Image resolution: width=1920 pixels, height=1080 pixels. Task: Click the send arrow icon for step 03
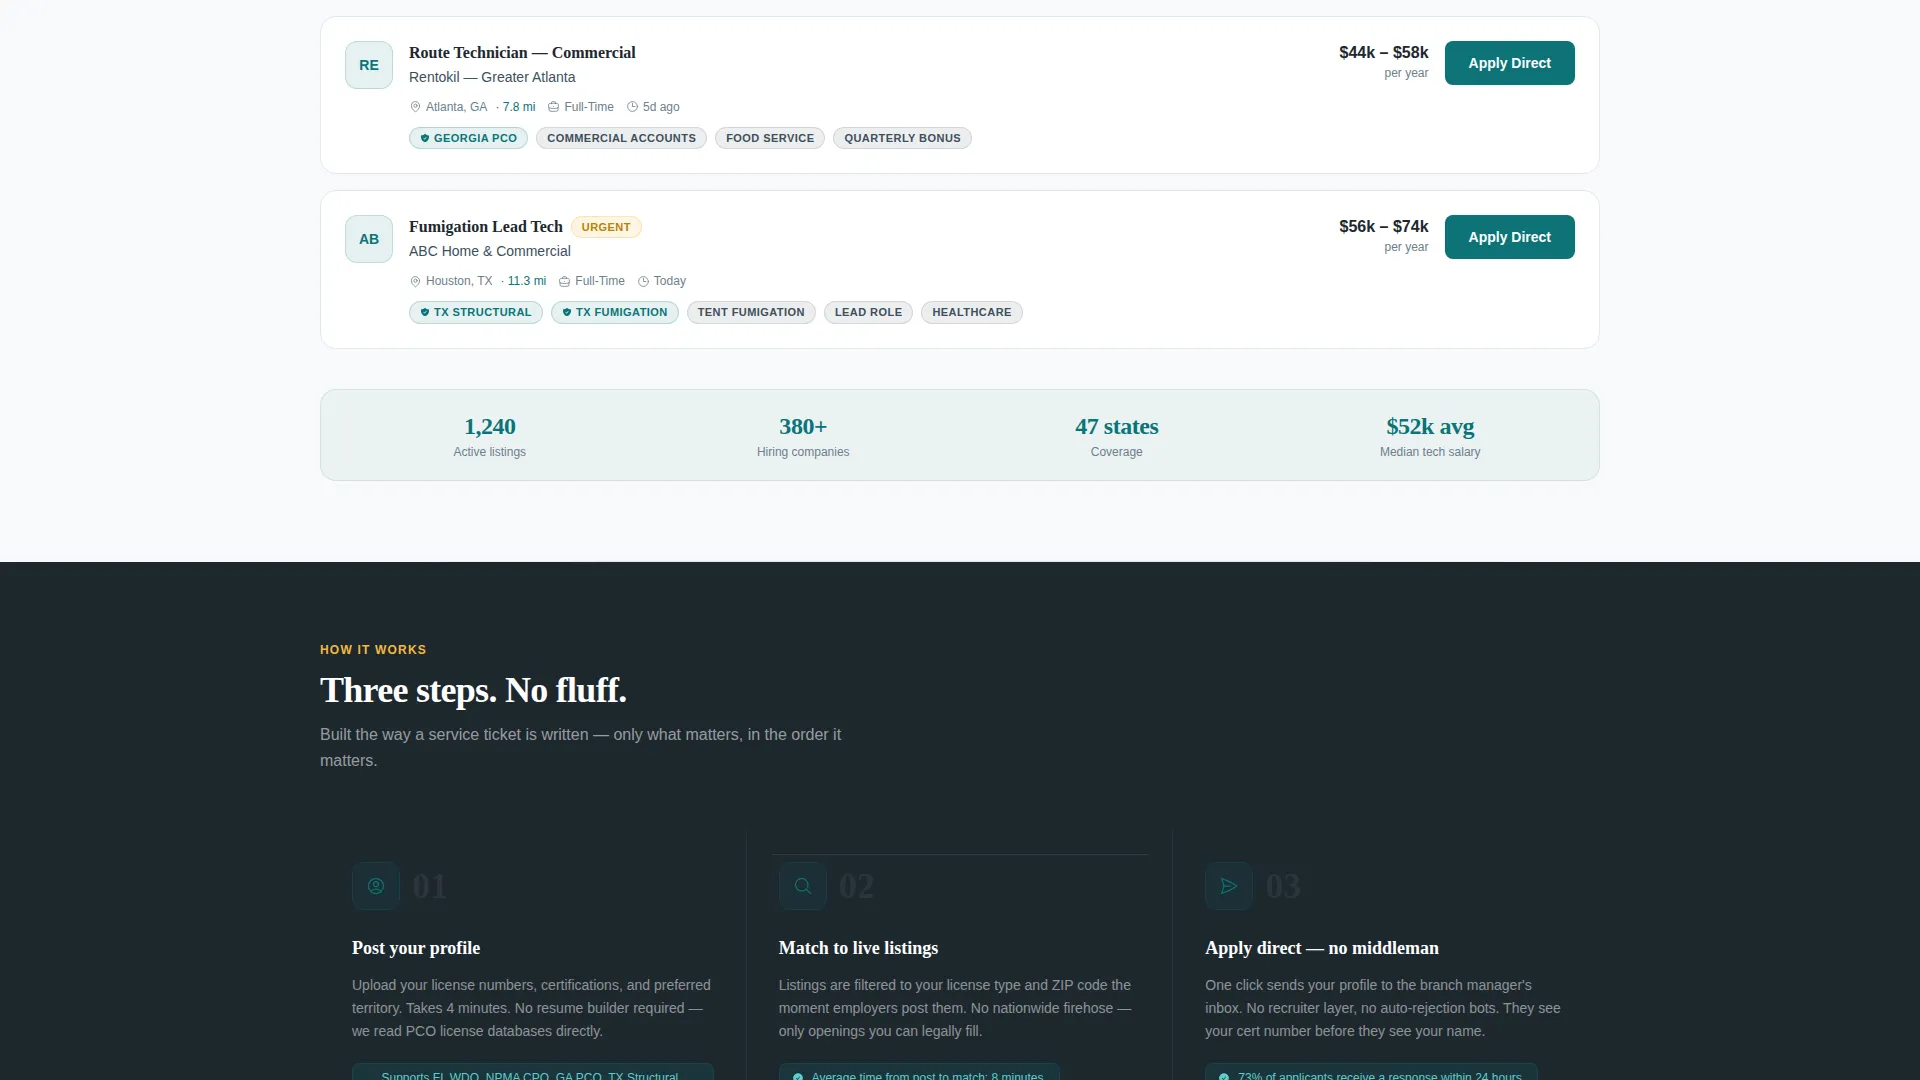1229,886
